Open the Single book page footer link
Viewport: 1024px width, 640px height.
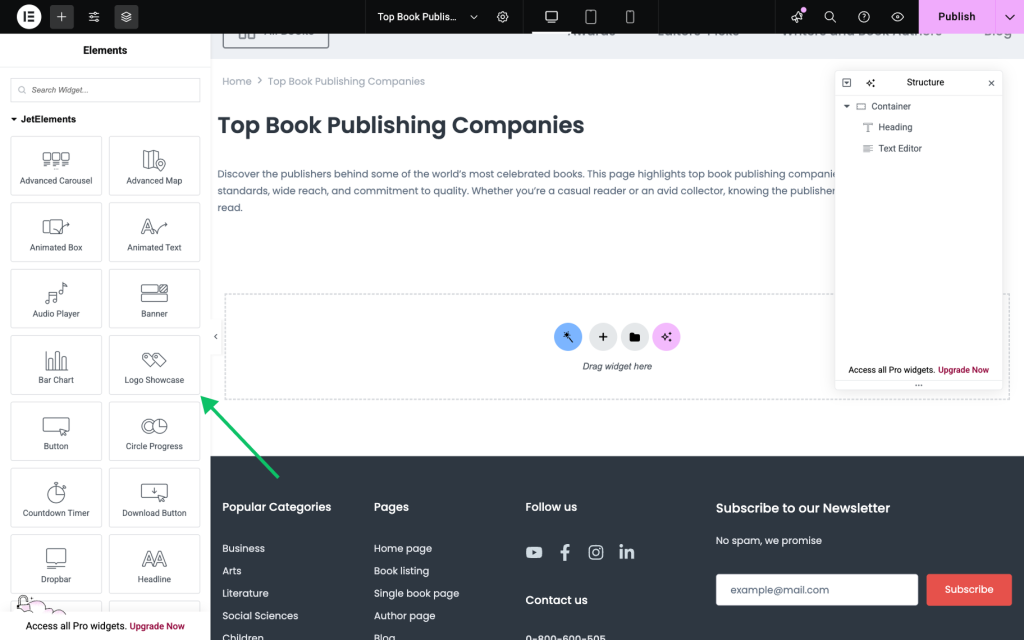click(417, 593)
